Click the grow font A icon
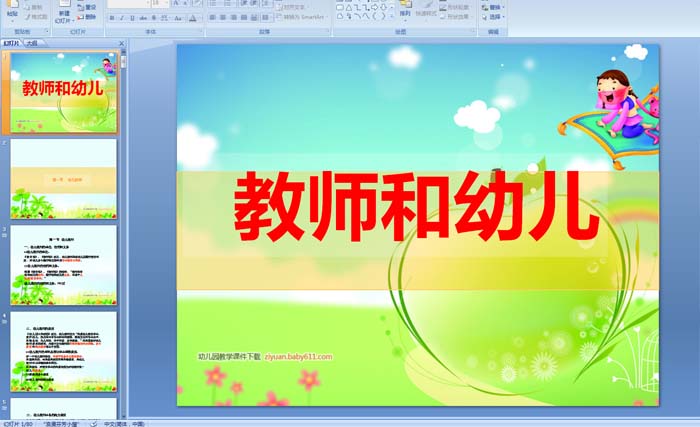The image size is (700, 427). tap(176, 3)
